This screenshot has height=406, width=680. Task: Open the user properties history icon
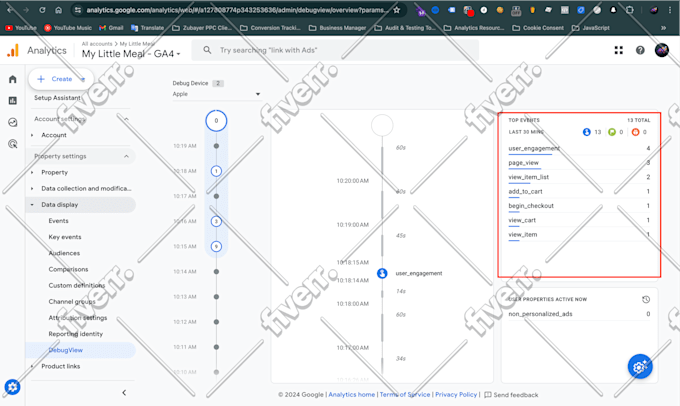pyautogui.click(x=646, y=299)
